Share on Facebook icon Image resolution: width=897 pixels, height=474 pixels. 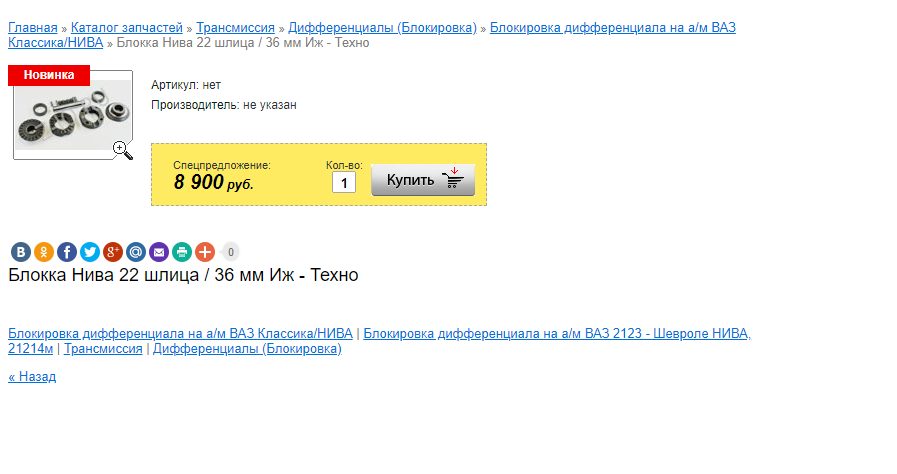(66, 252)
